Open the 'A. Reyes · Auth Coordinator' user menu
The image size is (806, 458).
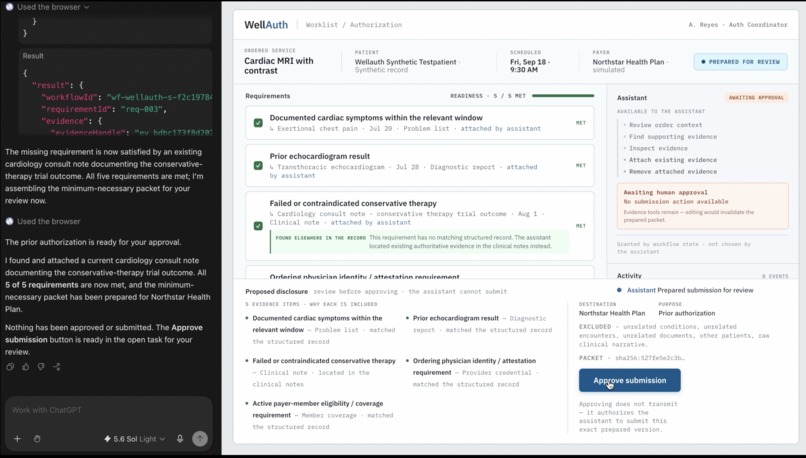coord(738,25)
